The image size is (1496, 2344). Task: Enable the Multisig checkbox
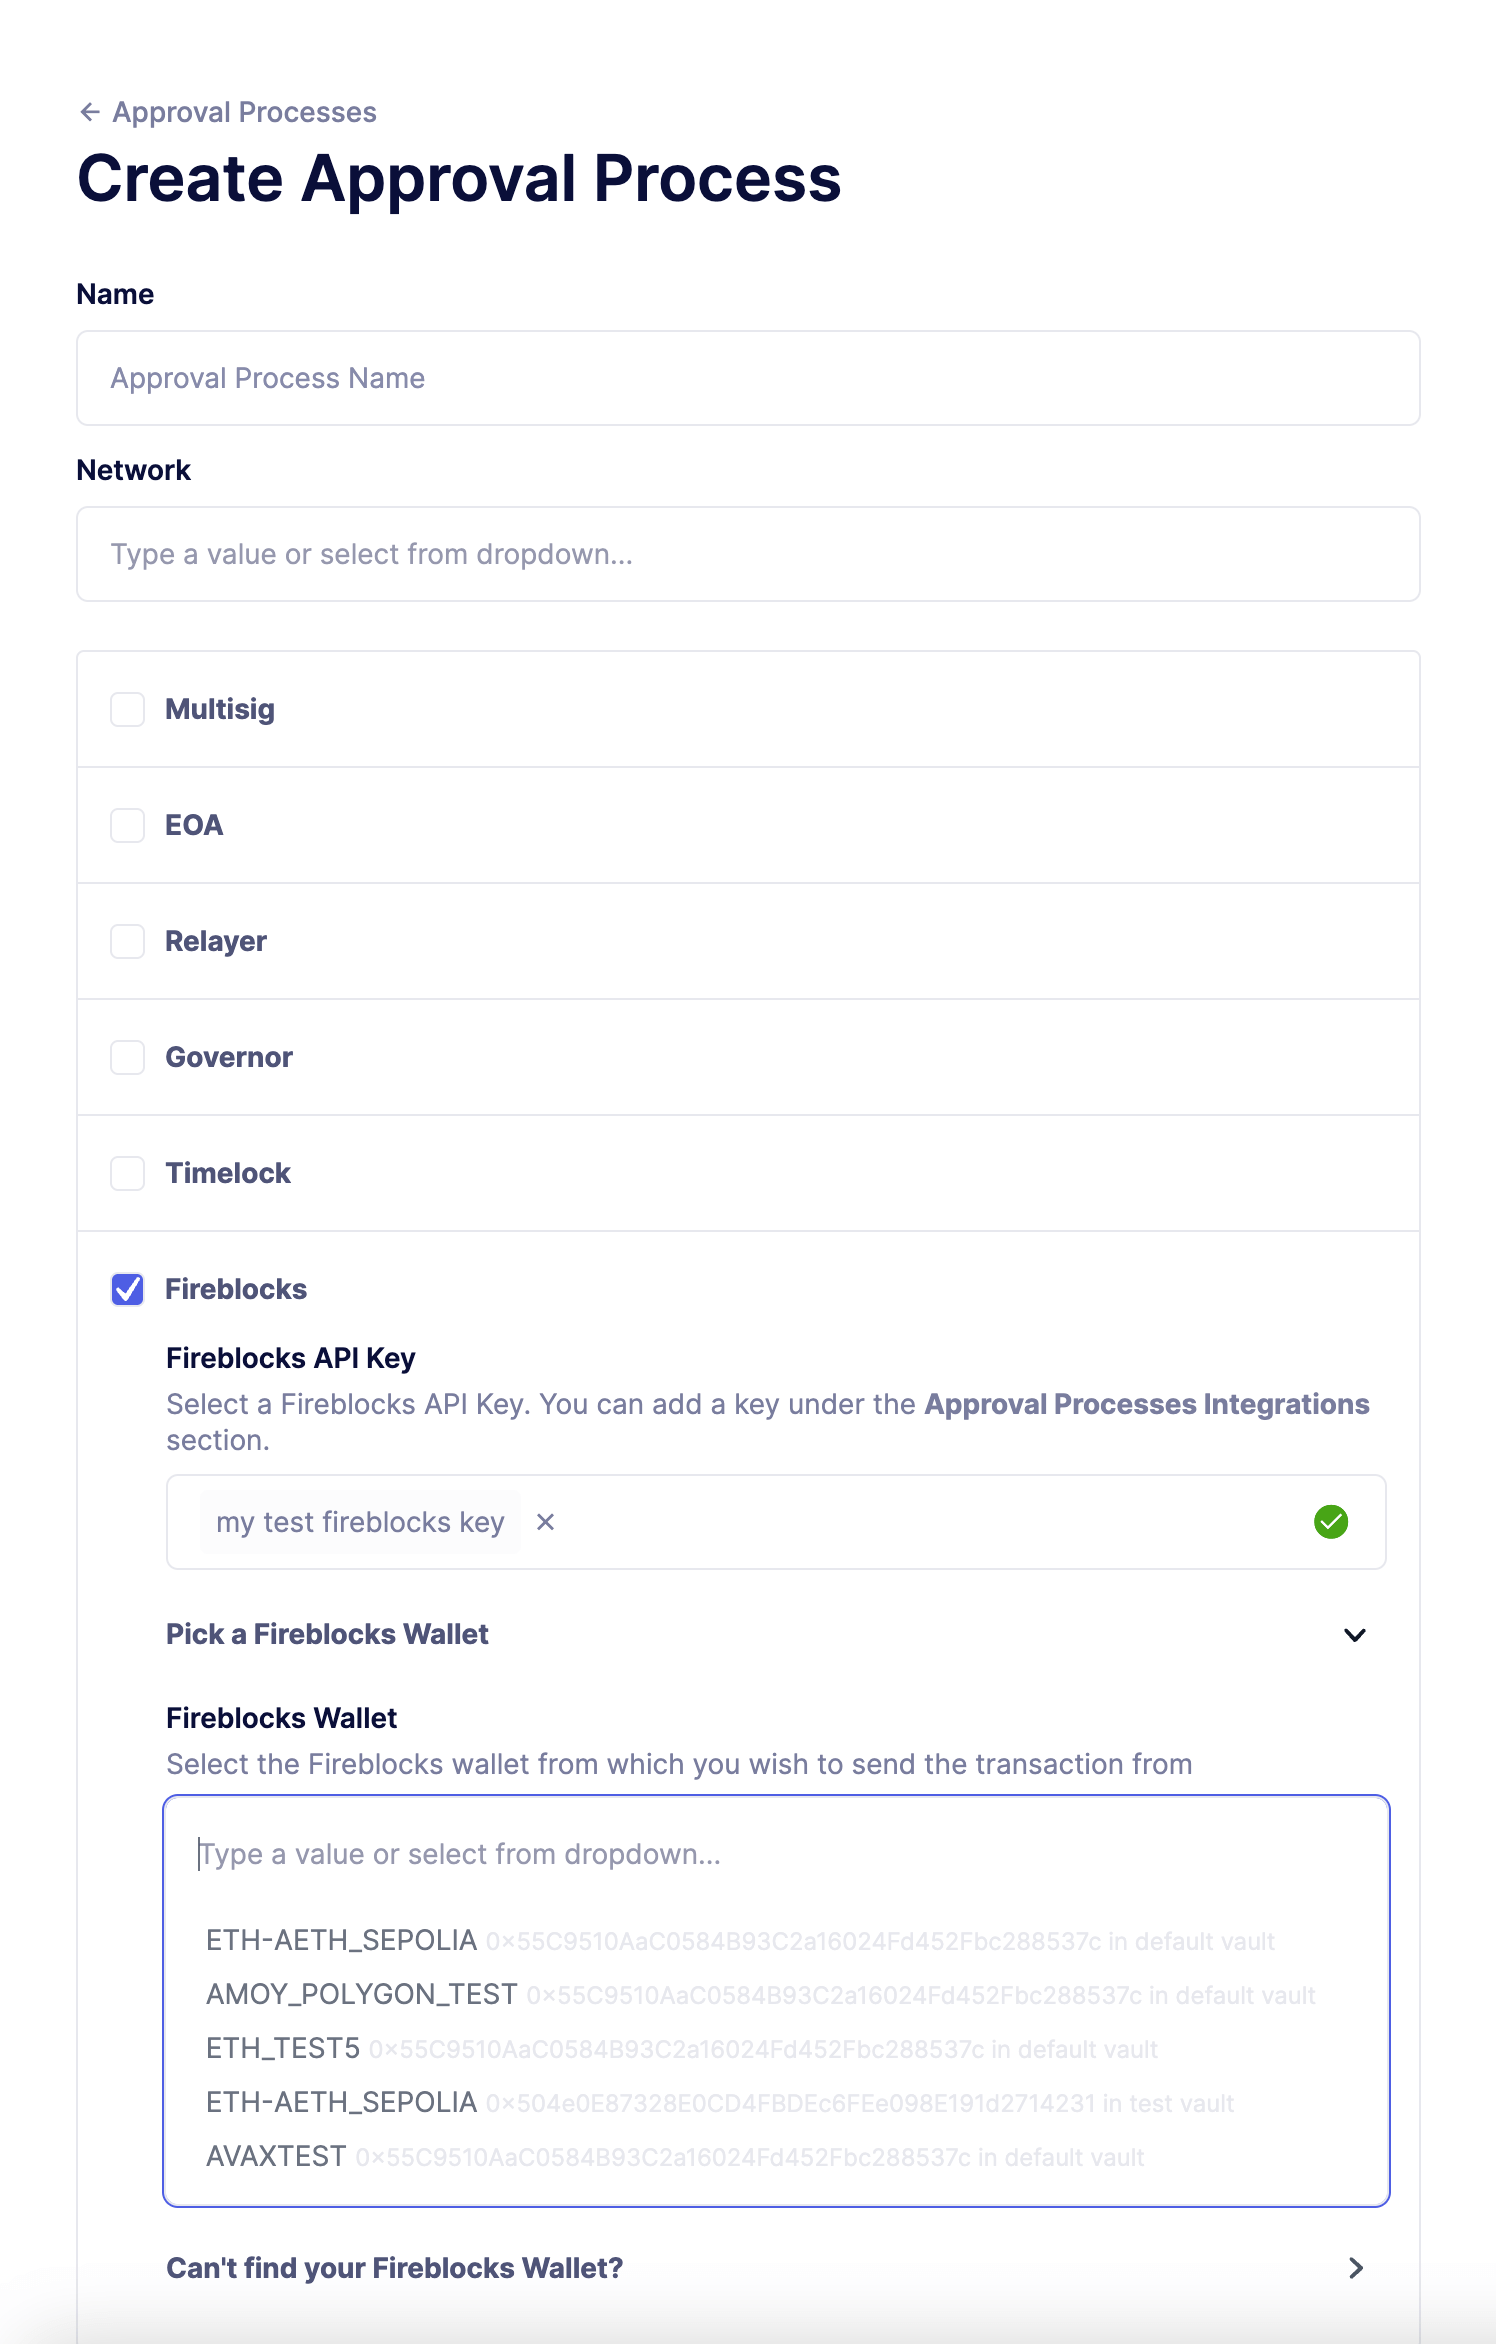[x=127, y=709]
